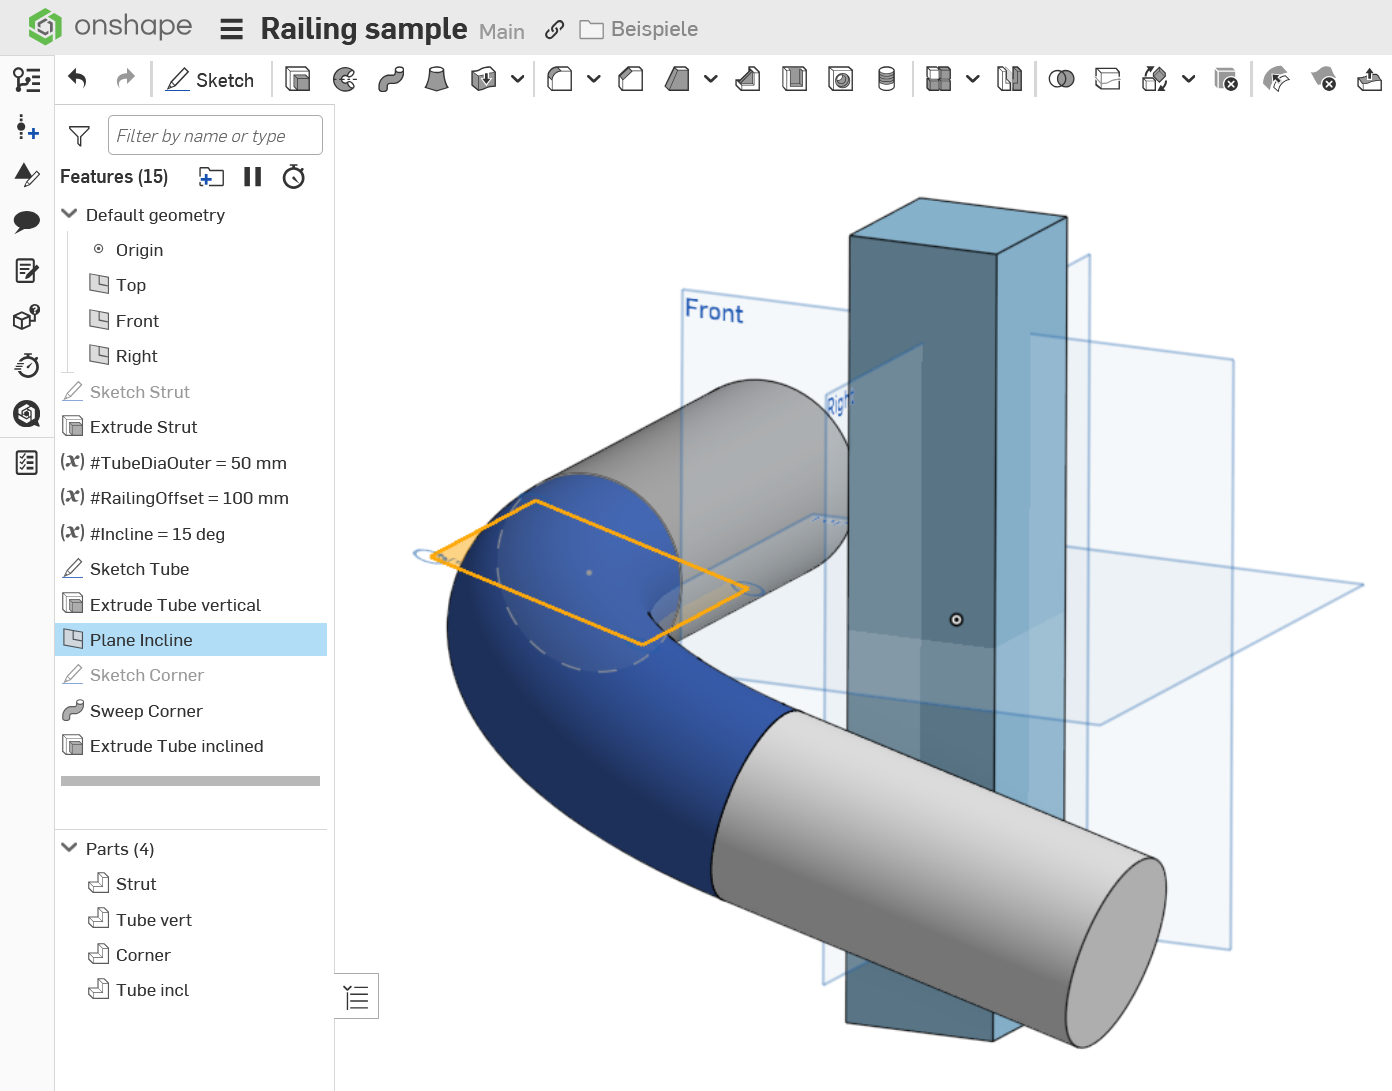Viewport: 1392px width, 1091px height.
Task: Click the Railing sample document title
Action: pyautogui.click(x=364, y=29)
